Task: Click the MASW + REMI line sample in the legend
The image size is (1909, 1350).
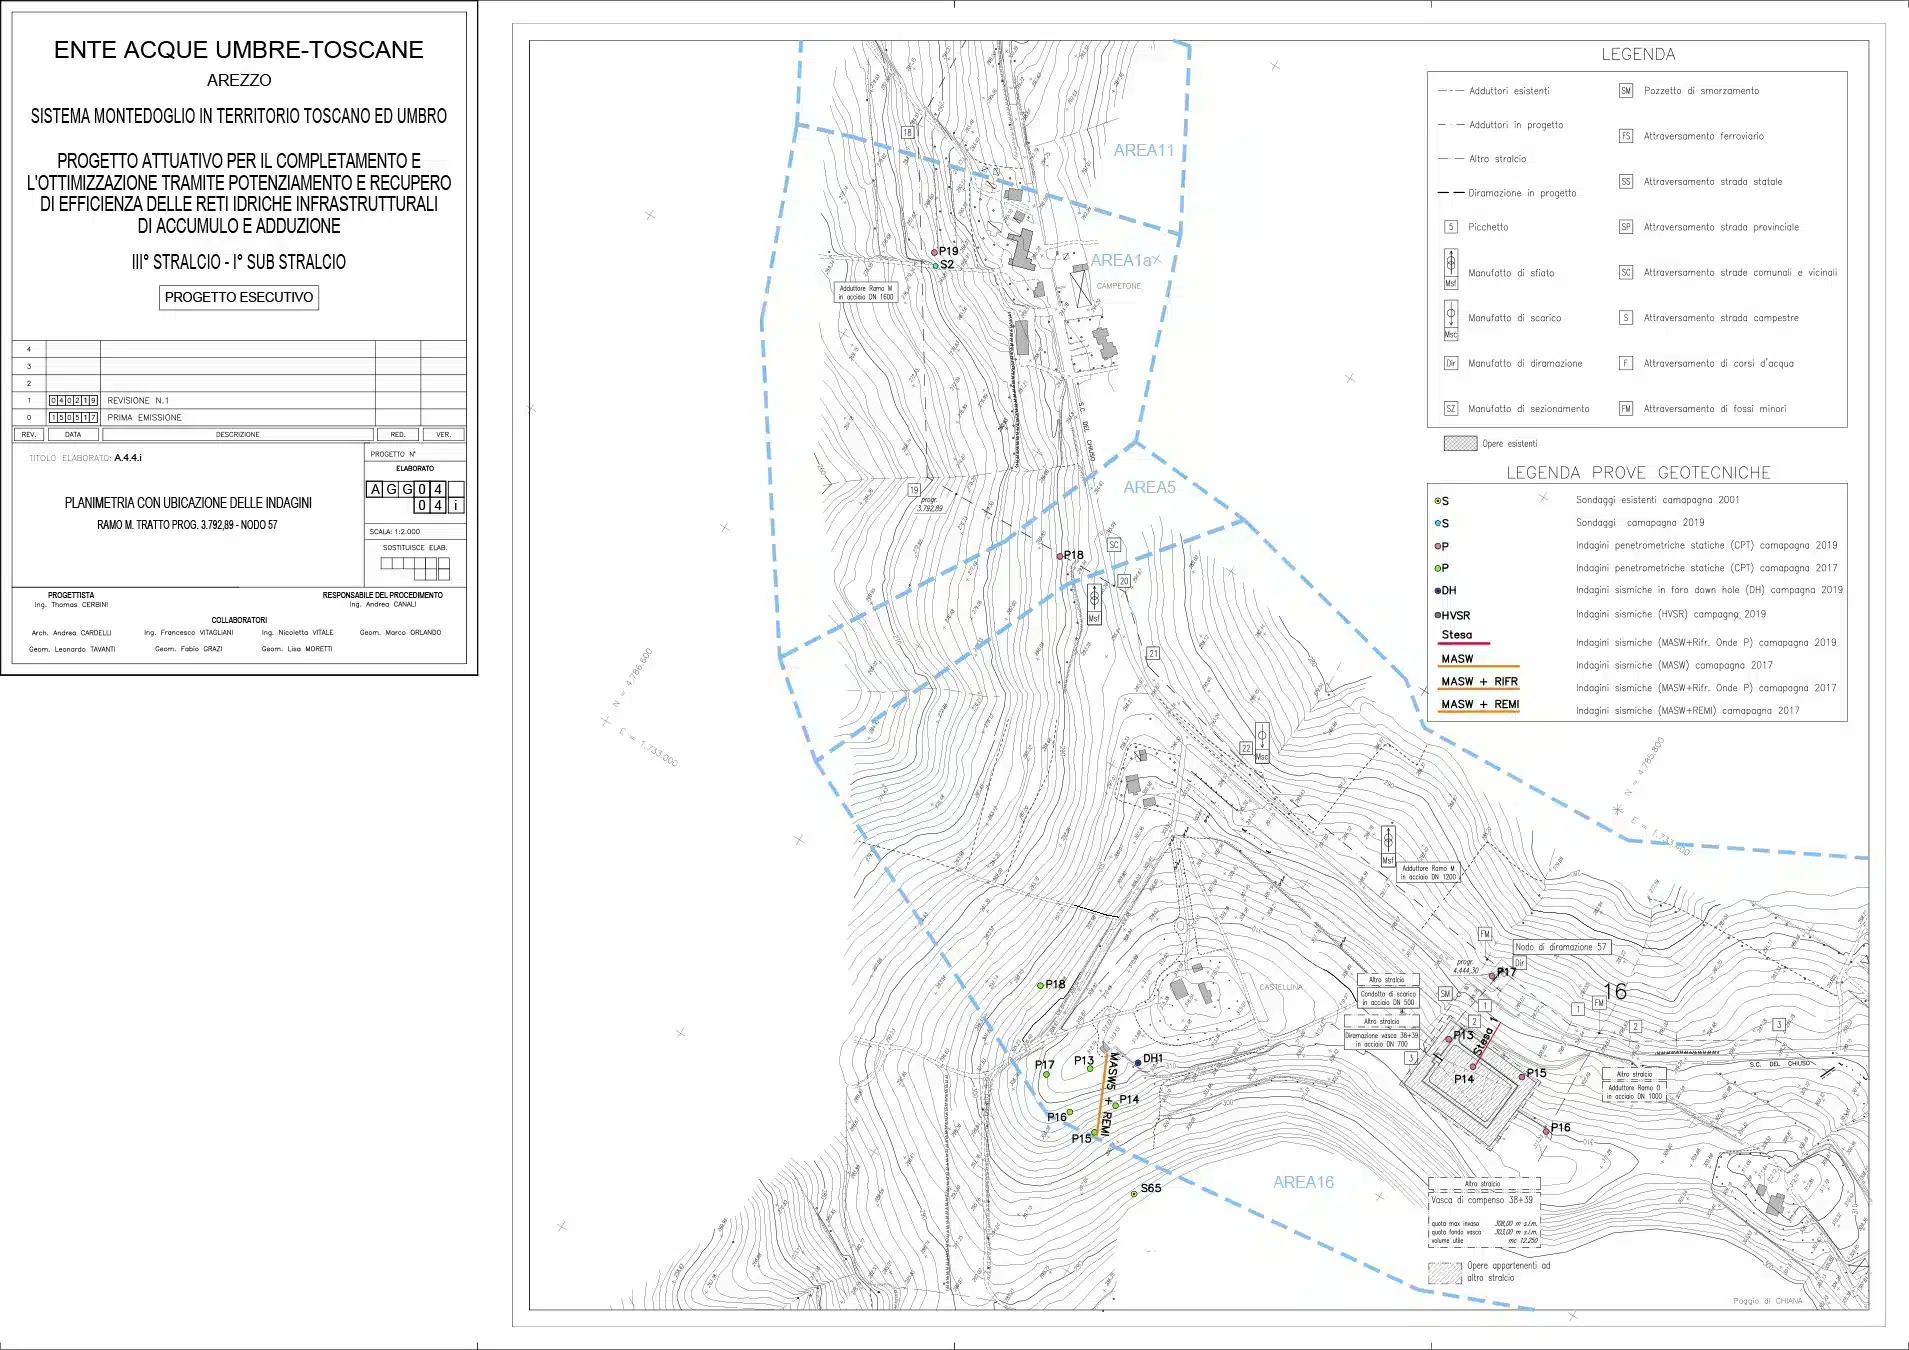Action: point(1478,712)
